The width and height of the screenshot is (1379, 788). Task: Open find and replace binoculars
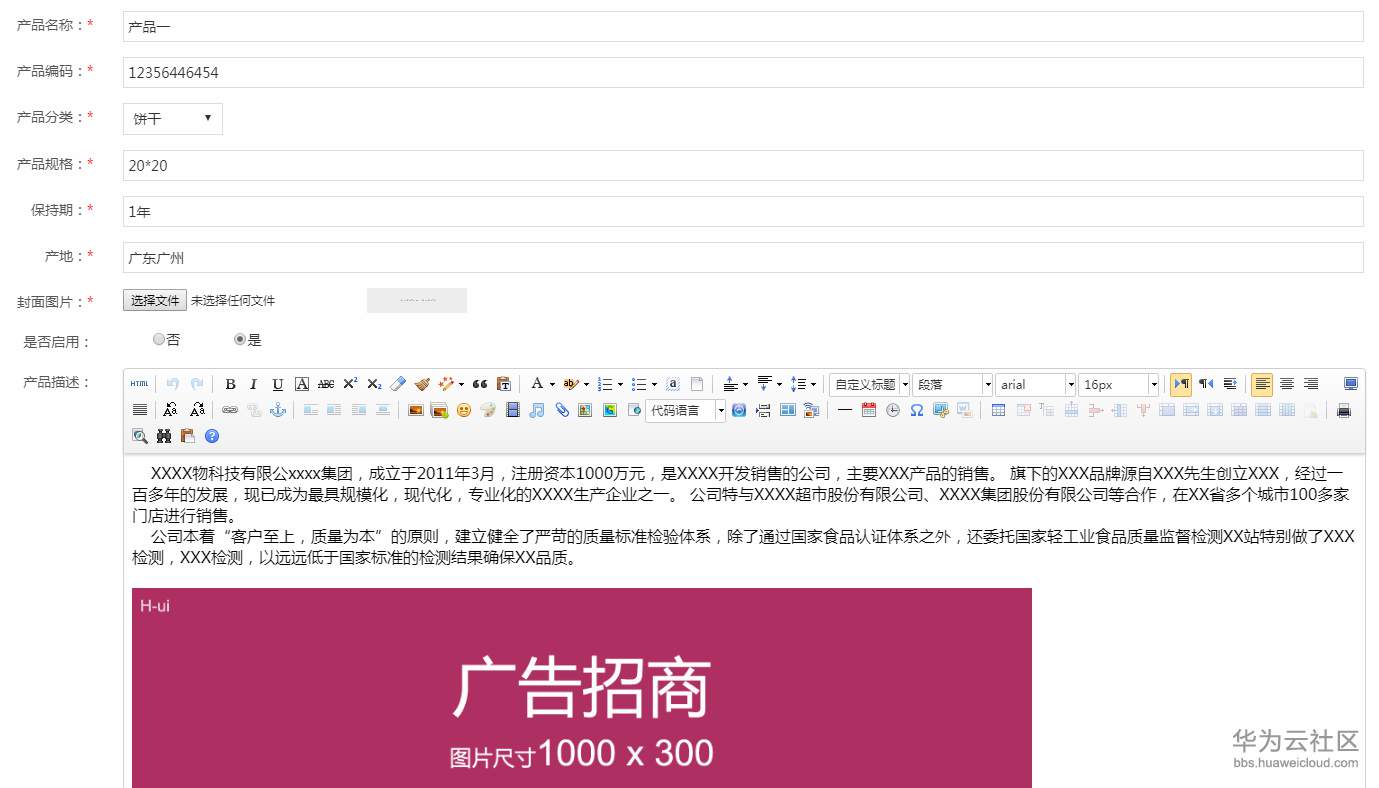(x=164, y=436)
